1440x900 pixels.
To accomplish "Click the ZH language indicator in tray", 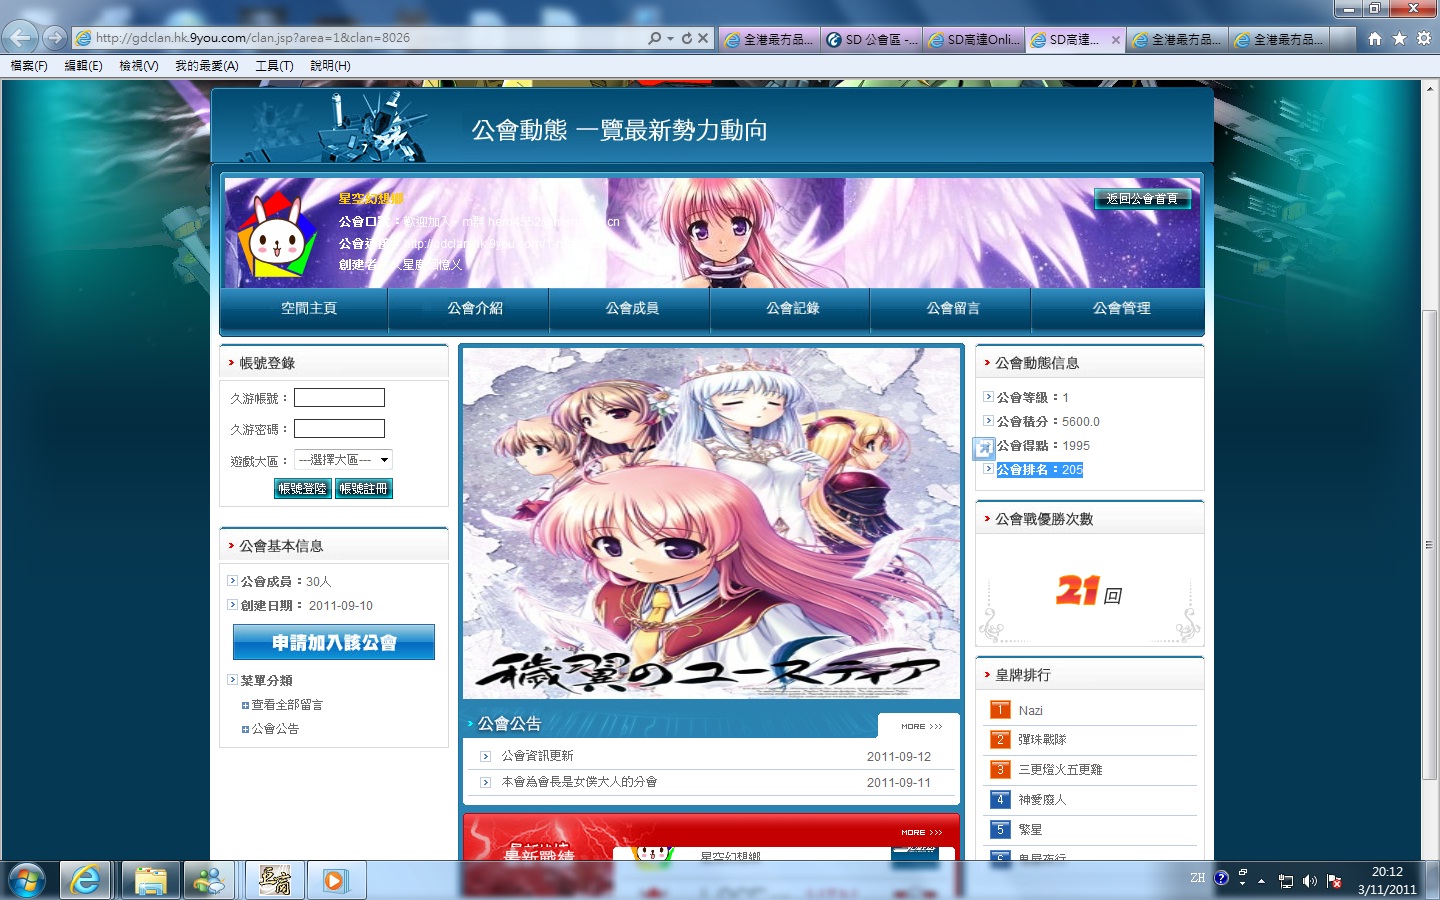I will 1197,879.
